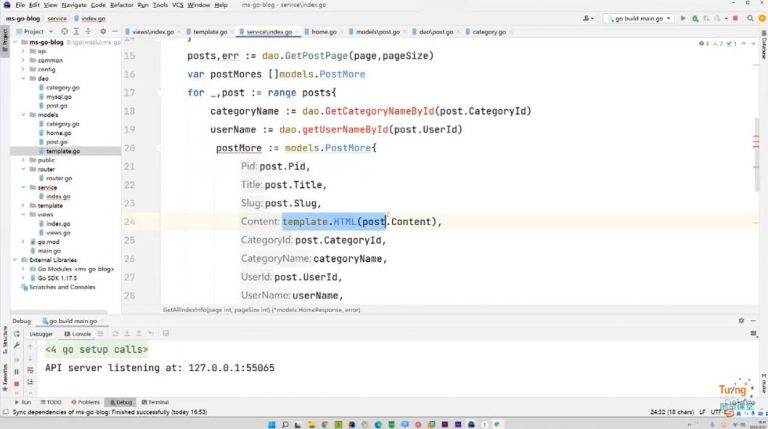This screenshot has height=429, width=768.
Task: Expand the public folder in the project tree
Action: [24, 160]
